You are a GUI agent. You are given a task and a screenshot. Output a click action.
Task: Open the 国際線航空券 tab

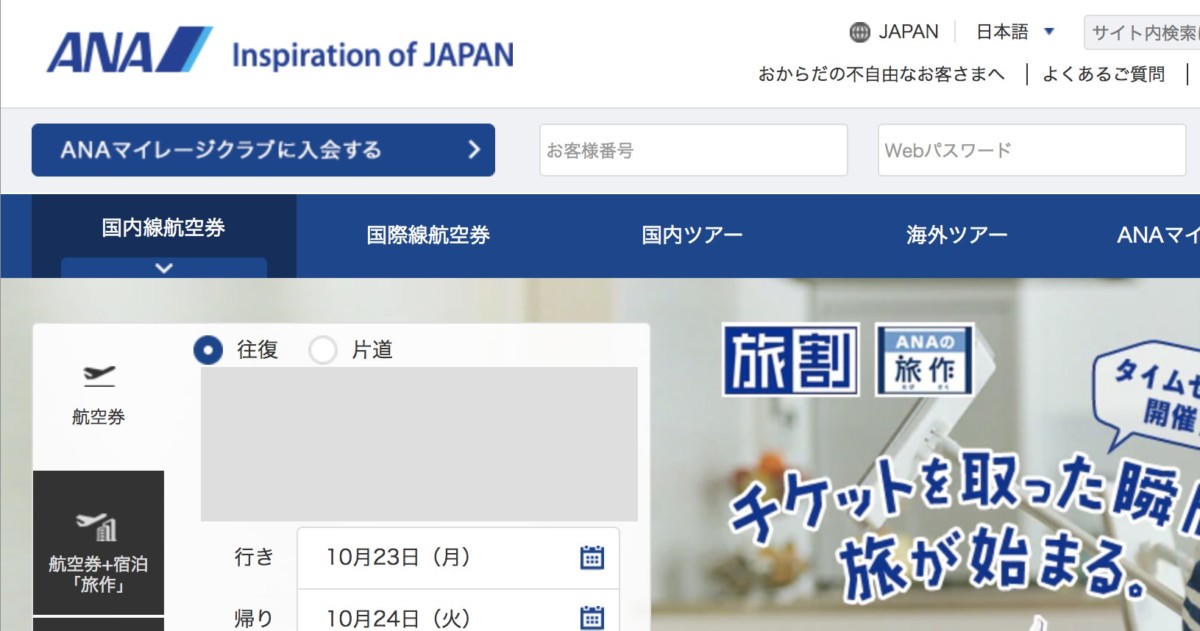coord(428,236)
